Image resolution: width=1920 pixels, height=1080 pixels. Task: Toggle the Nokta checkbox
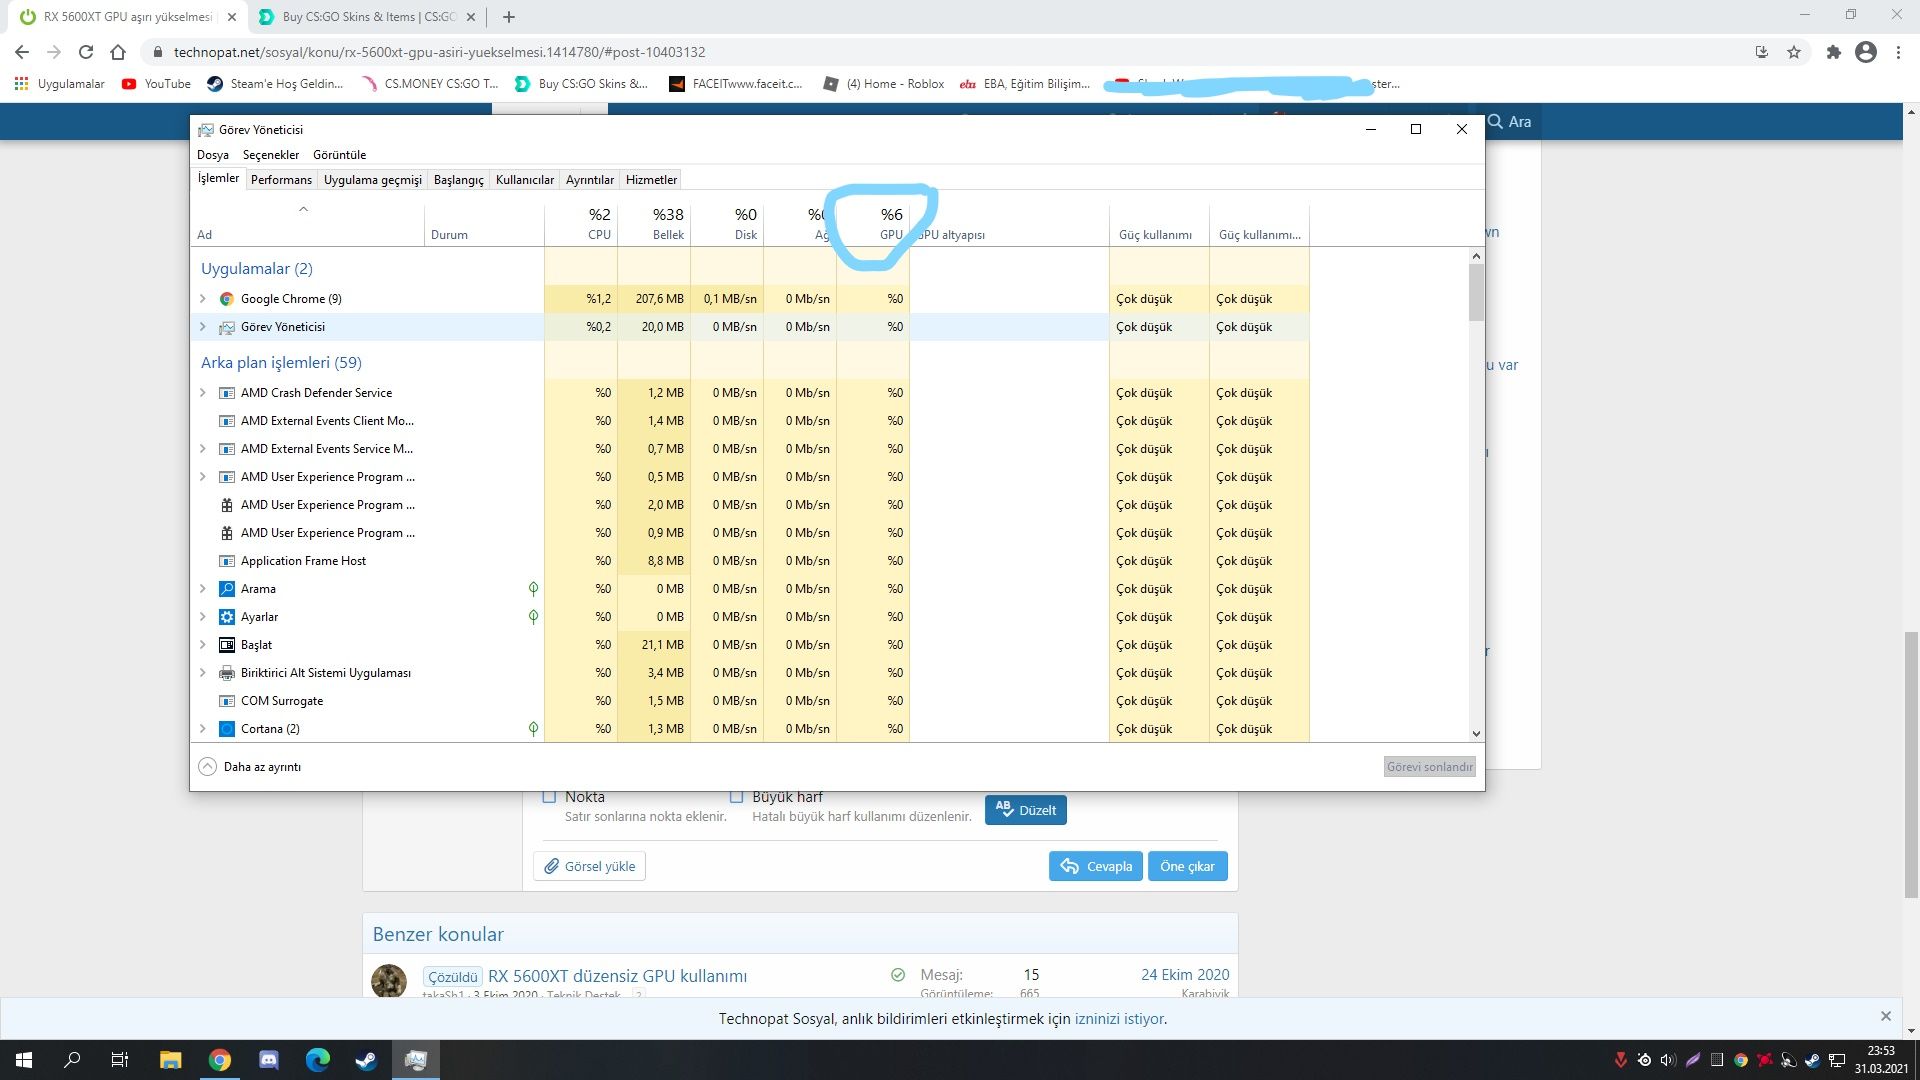pyautogui.click(x=548, y=797)
